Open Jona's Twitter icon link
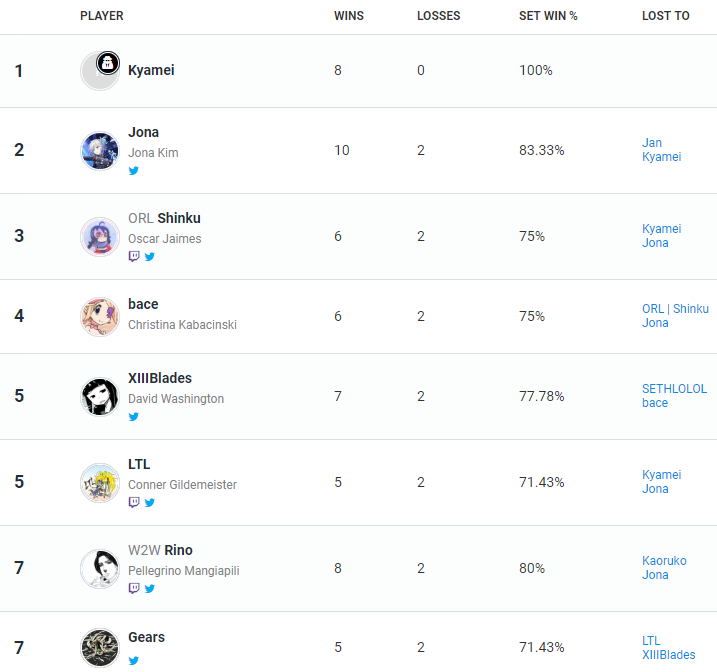The height and width of the screenshot is (672, 717). click(134, 171)
